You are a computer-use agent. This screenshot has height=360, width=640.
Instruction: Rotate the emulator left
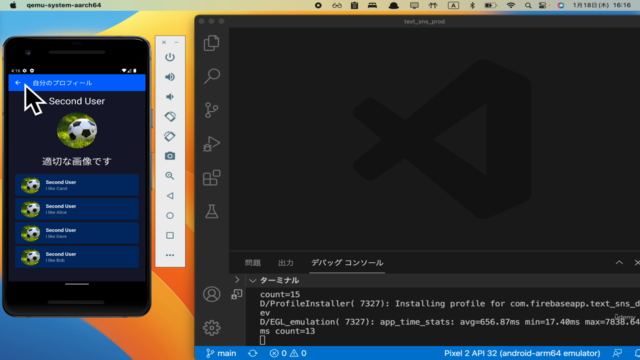point(170,116)
